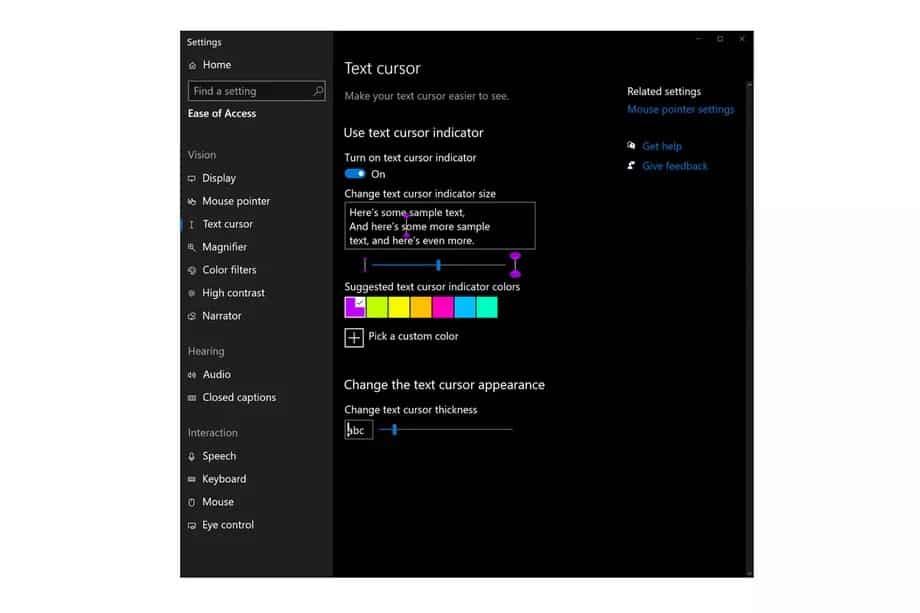Click the Get help link
This screenshot has height=613, width=920.
(x=661, y=146)
